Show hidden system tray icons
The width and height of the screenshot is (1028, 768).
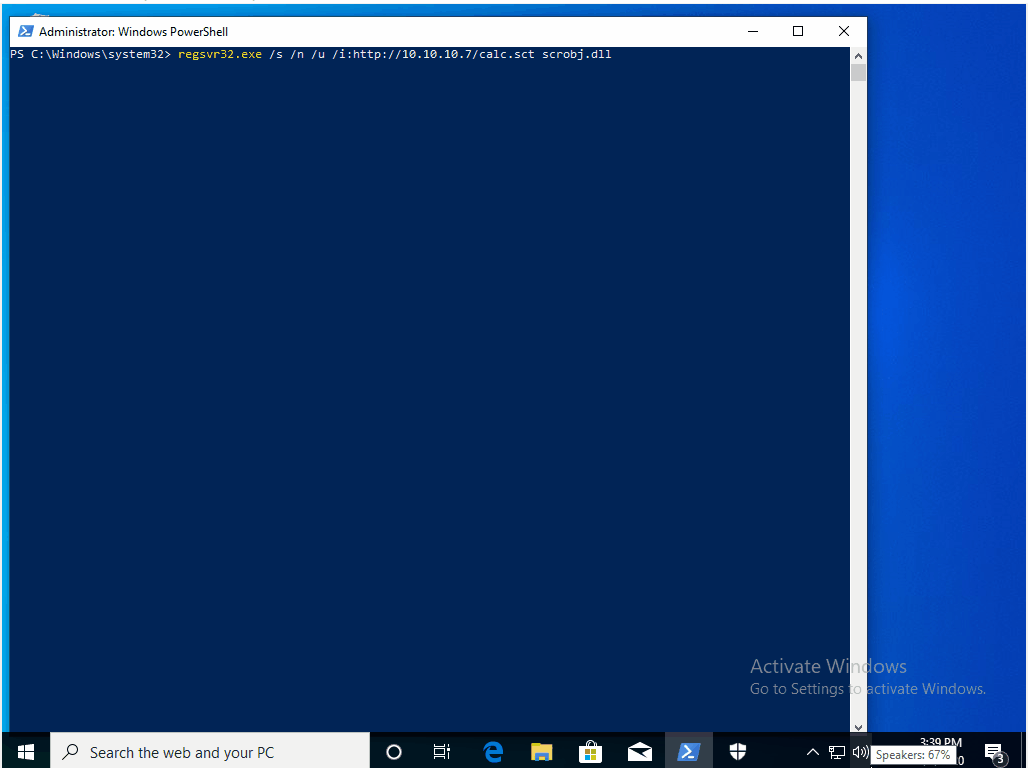coord(812,752)
